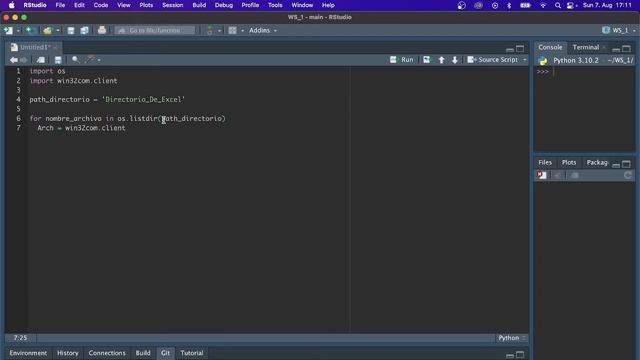Image resolution: width=640 pixels, height=360 pixels.
Task: Open the Debug menu
Action: click(x=224, y=5)
